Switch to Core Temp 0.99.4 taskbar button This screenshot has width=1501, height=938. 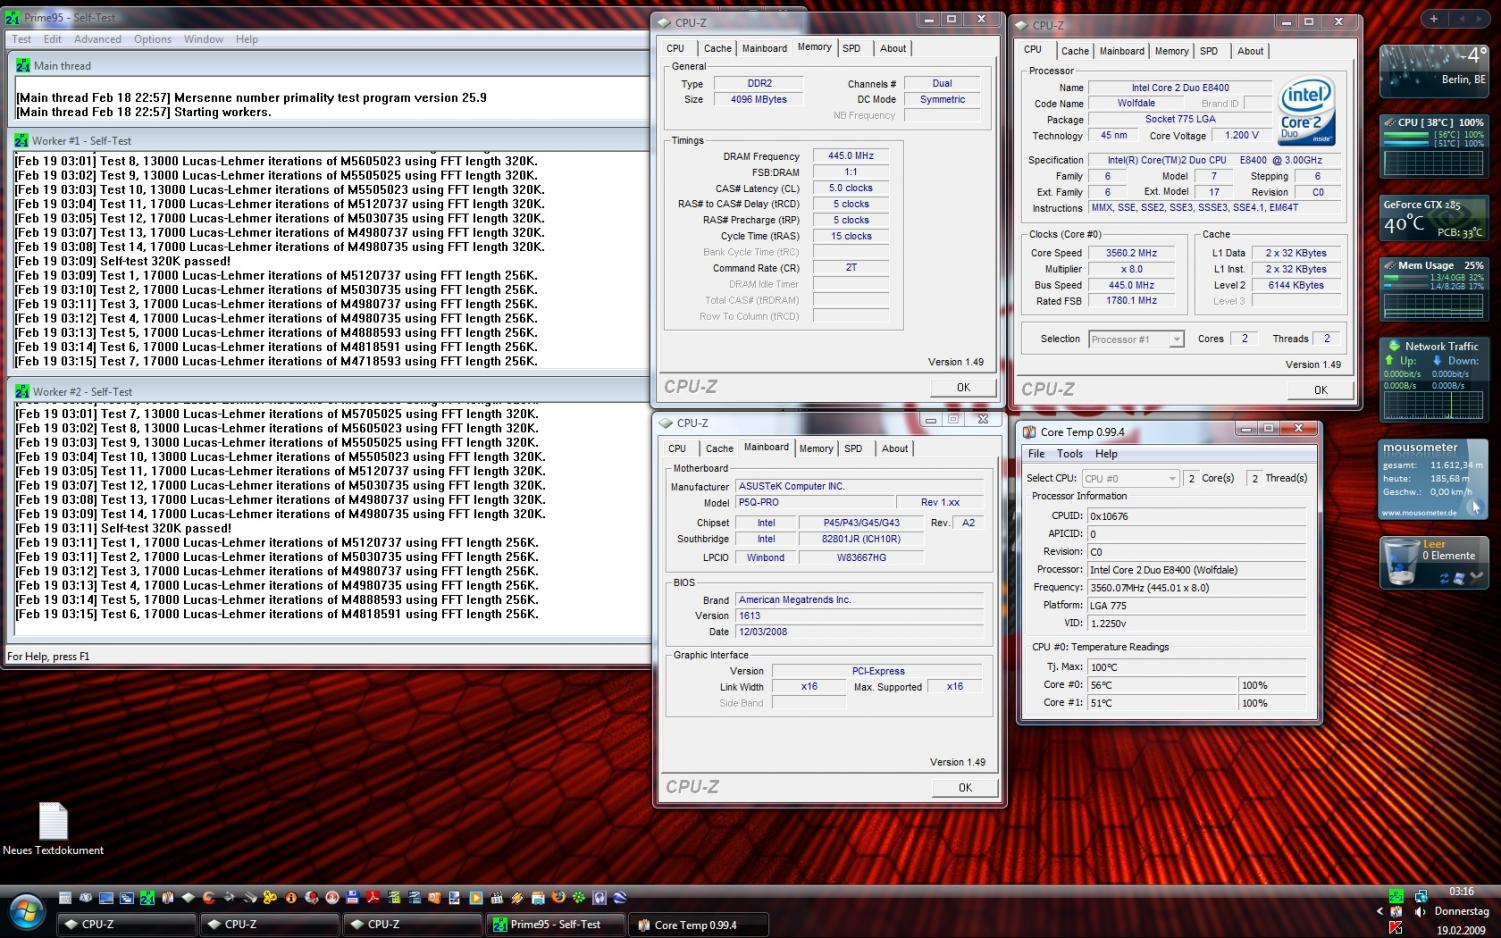pos(699,925)
